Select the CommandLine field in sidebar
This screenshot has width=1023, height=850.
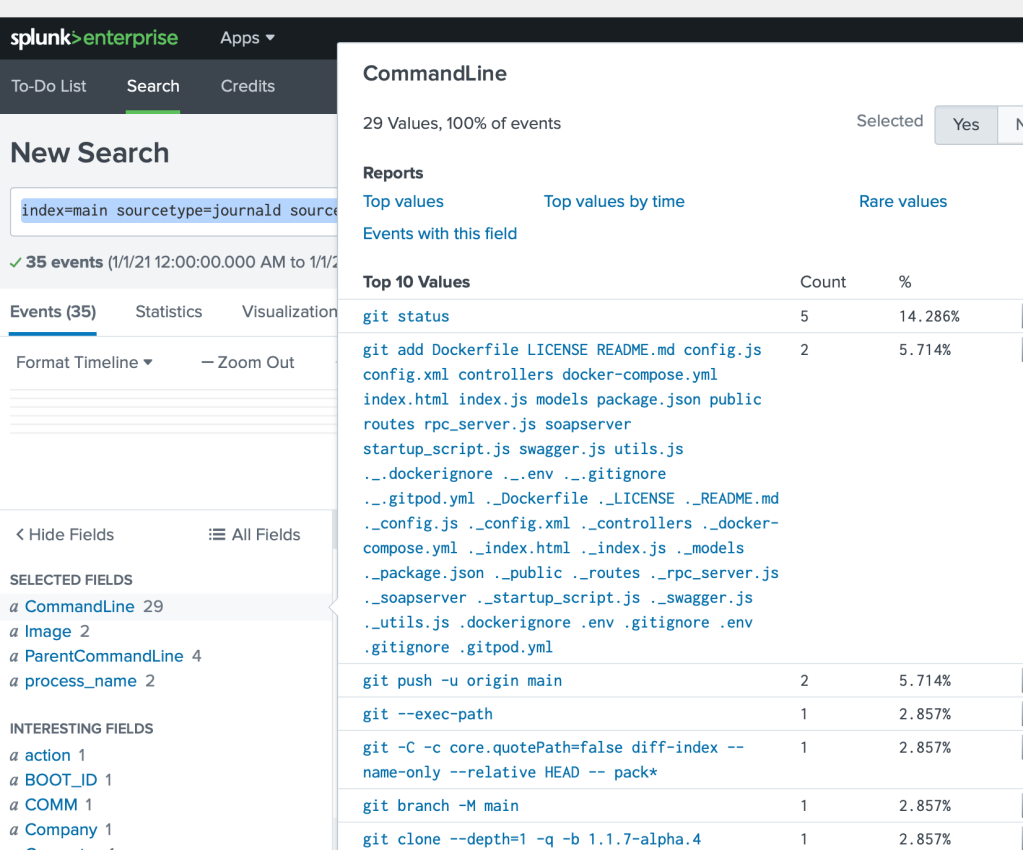(79, 606)
